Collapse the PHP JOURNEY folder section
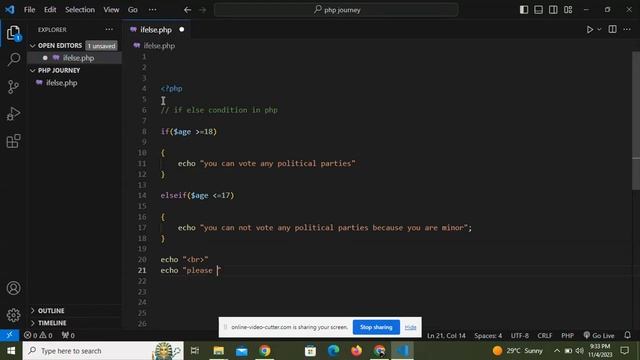Screen dimensions: 640x360 pos(33,71)
